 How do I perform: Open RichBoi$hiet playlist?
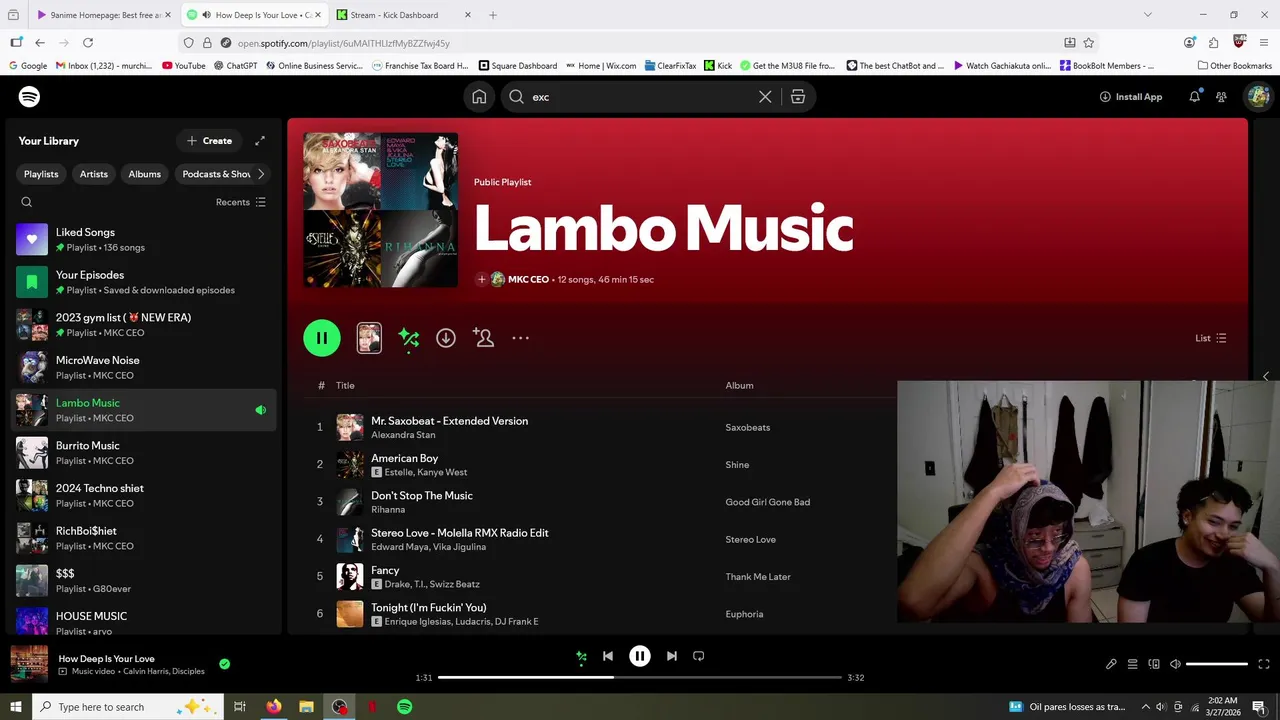pos(144,538)
